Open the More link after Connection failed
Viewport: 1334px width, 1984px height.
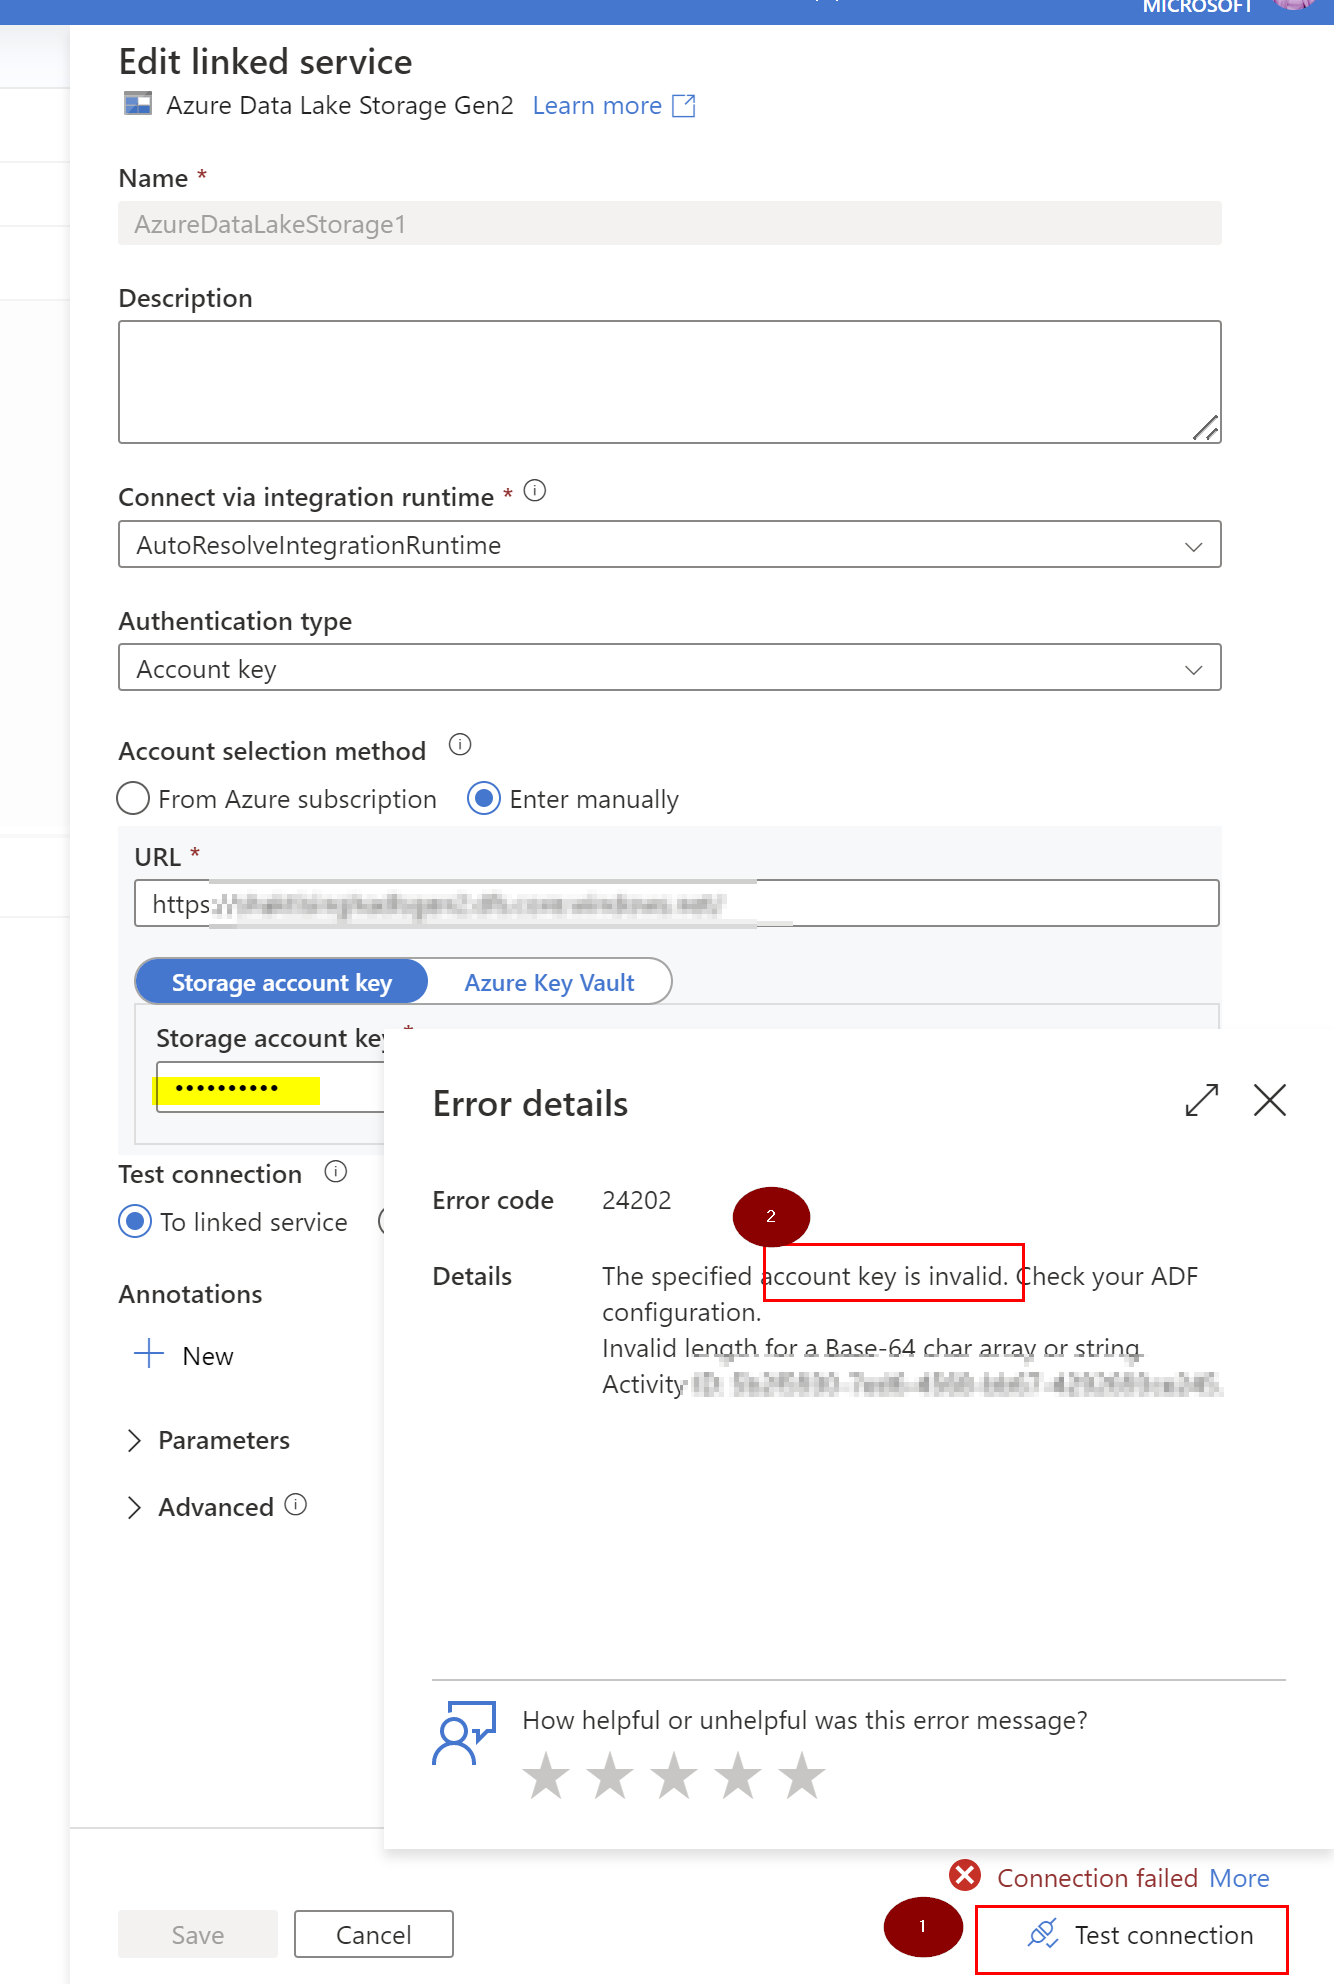point(1239,1878)
